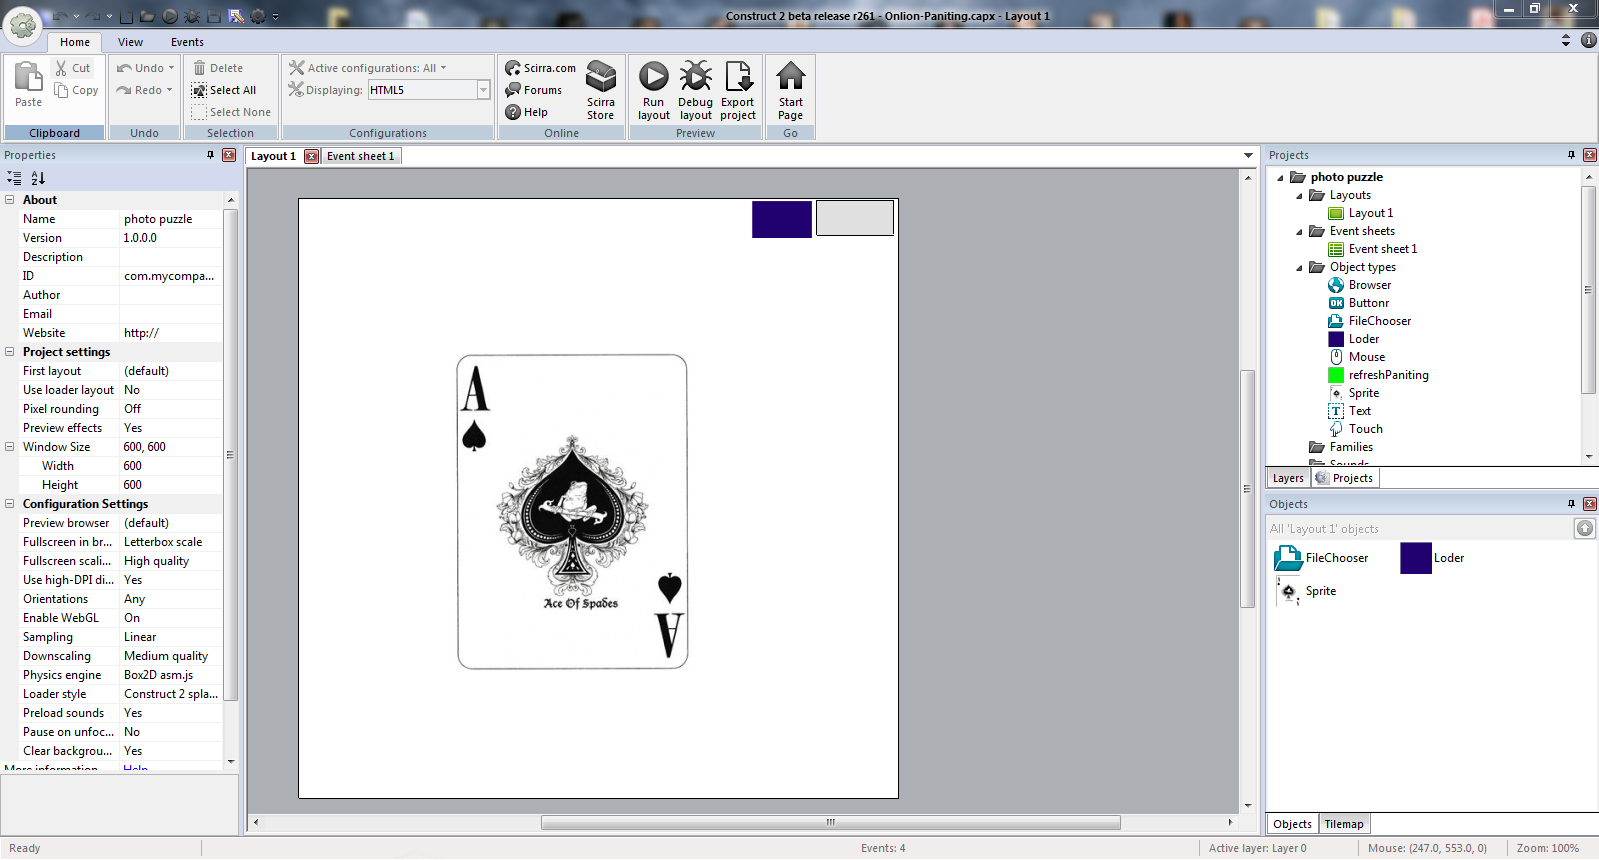The width and height of the screenshot is (1599, 860).
Task: Choose Select None in the Selection group
Action: tap(231, 112)
